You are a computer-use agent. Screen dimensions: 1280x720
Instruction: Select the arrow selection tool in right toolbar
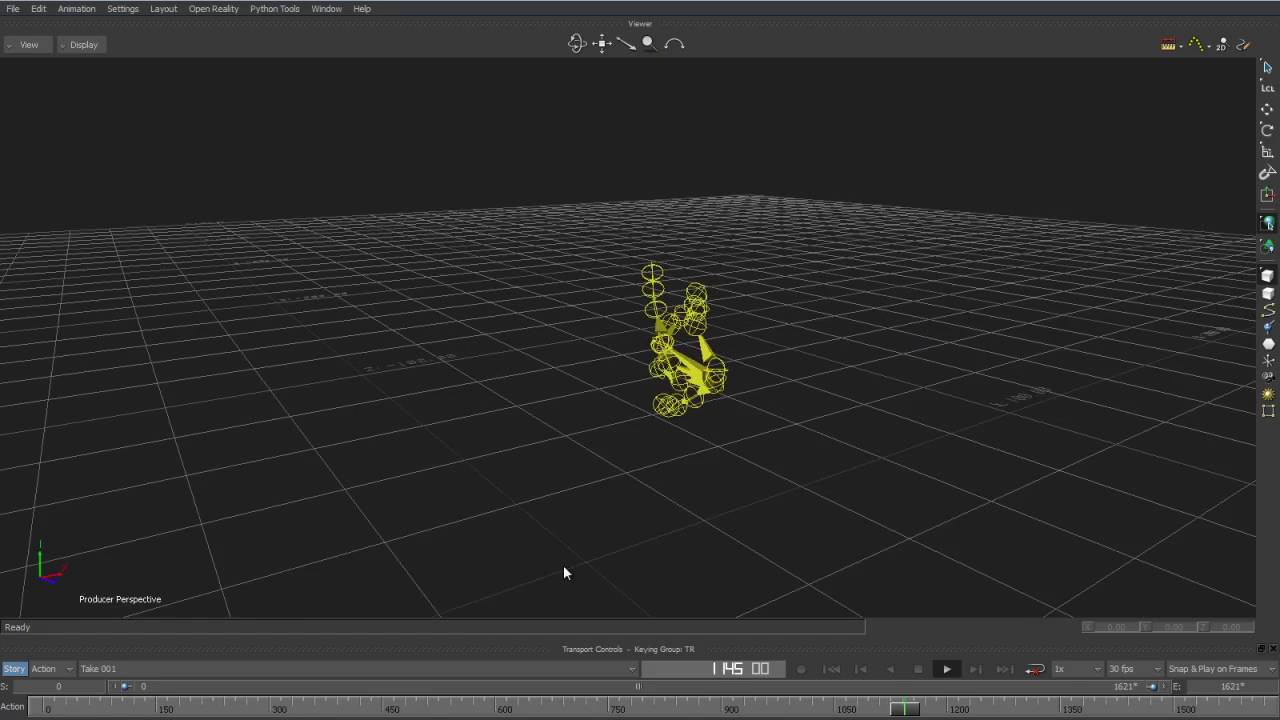(1267, 67)
